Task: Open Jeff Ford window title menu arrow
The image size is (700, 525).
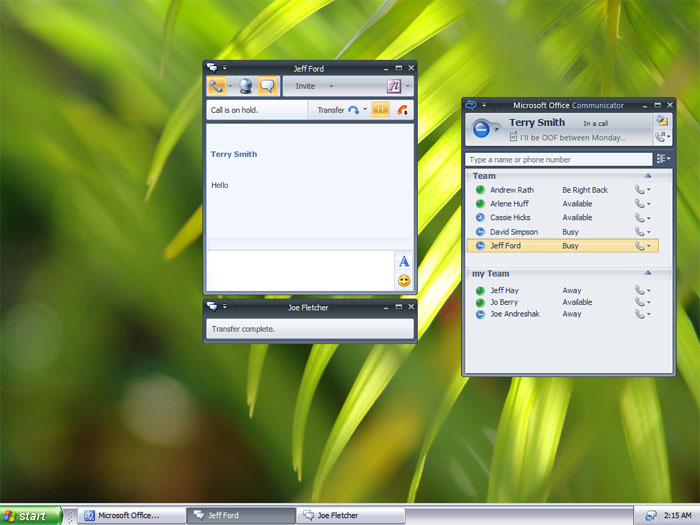Action: [x=225, y=68]
